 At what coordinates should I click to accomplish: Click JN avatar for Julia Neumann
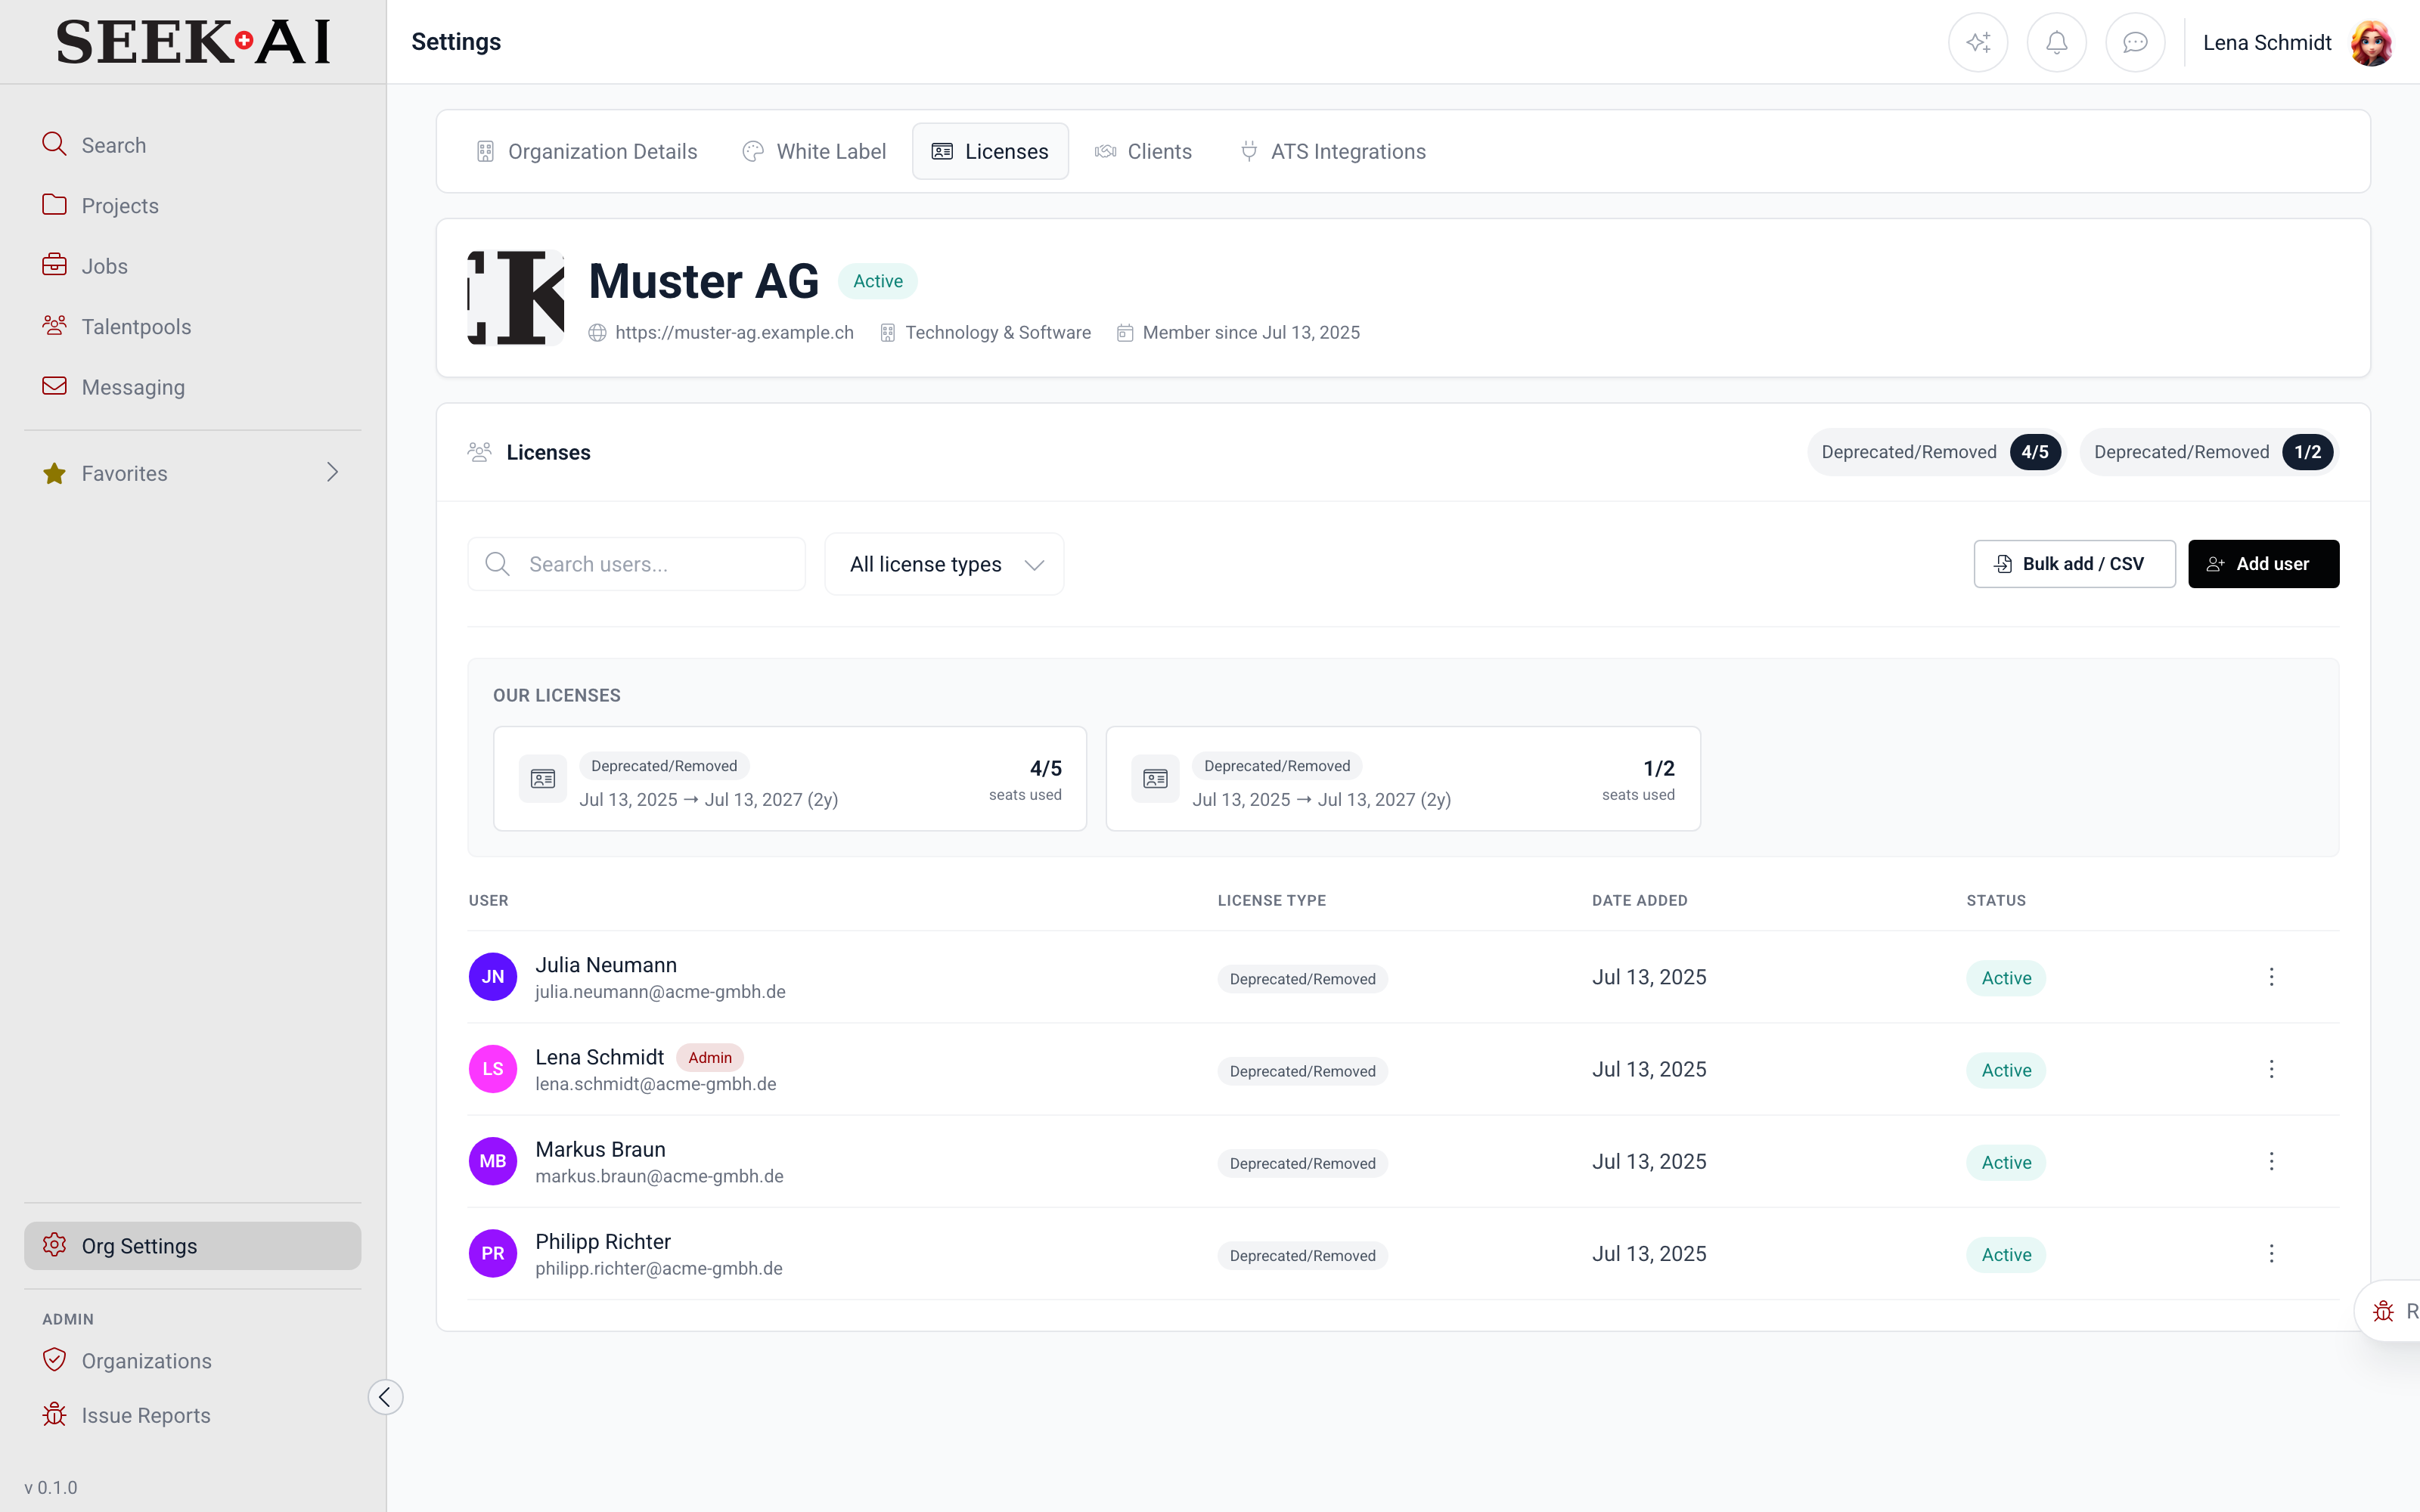tap(493, 977)
